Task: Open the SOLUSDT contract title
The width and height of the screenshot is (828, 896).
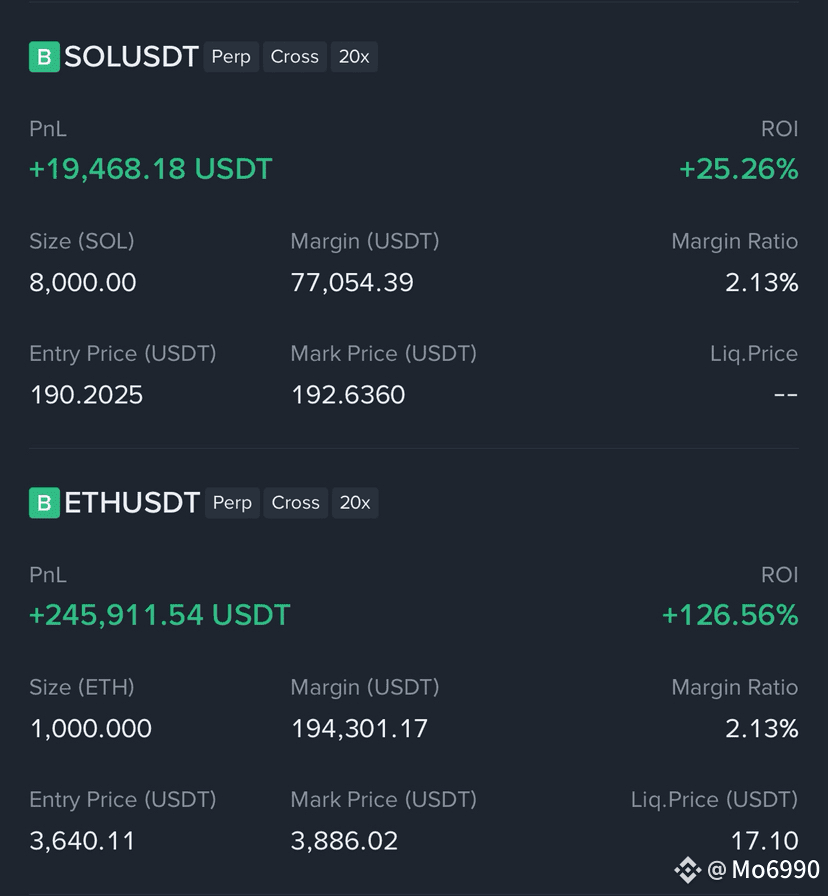Action: [x=131, y=57]
